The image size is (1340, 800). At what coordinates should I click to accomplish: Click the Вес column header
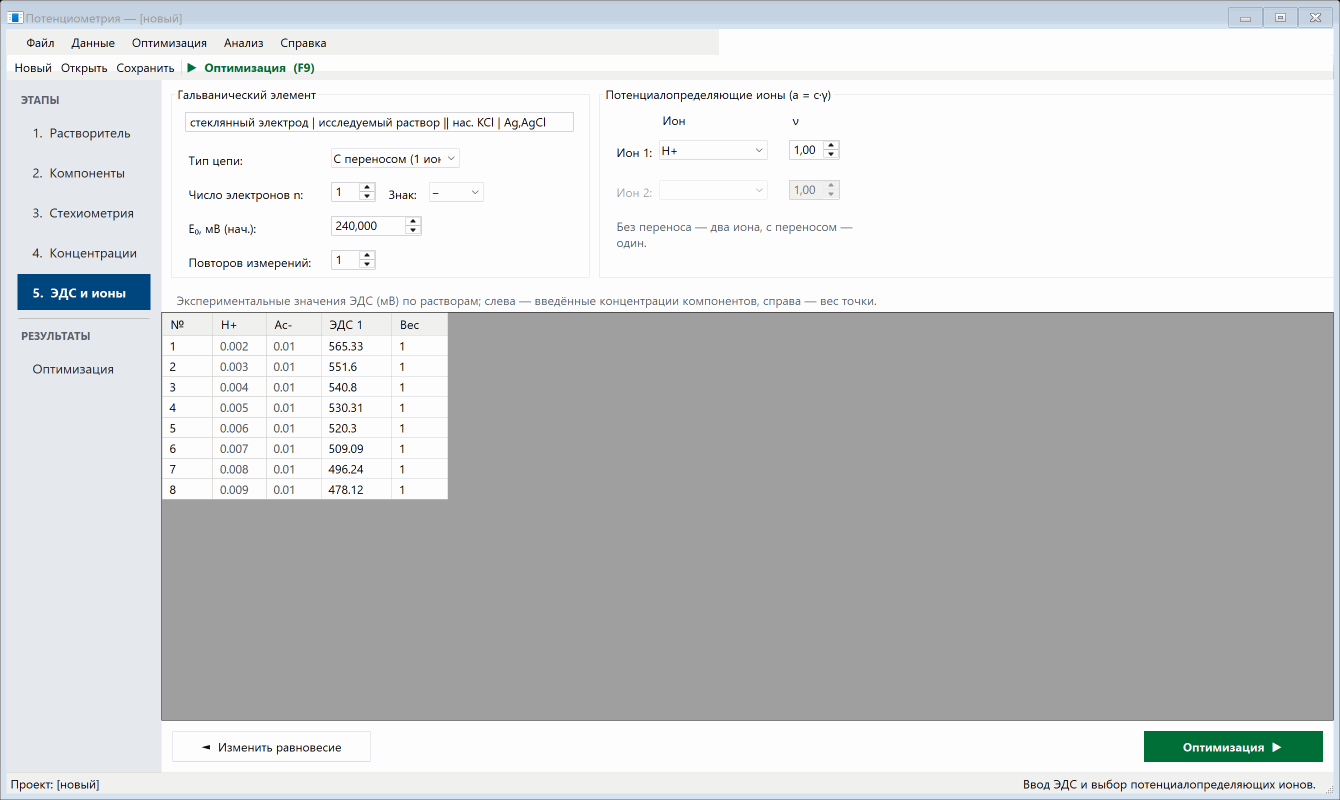419,325
